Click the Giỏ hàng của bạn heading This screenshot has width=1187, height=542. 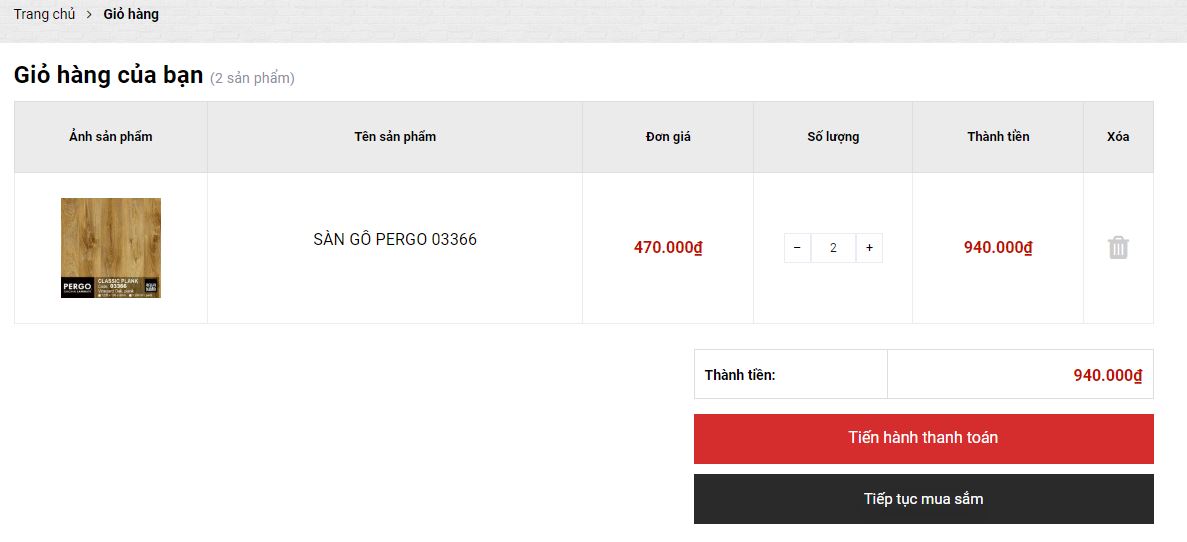click(x=108, y=76)
